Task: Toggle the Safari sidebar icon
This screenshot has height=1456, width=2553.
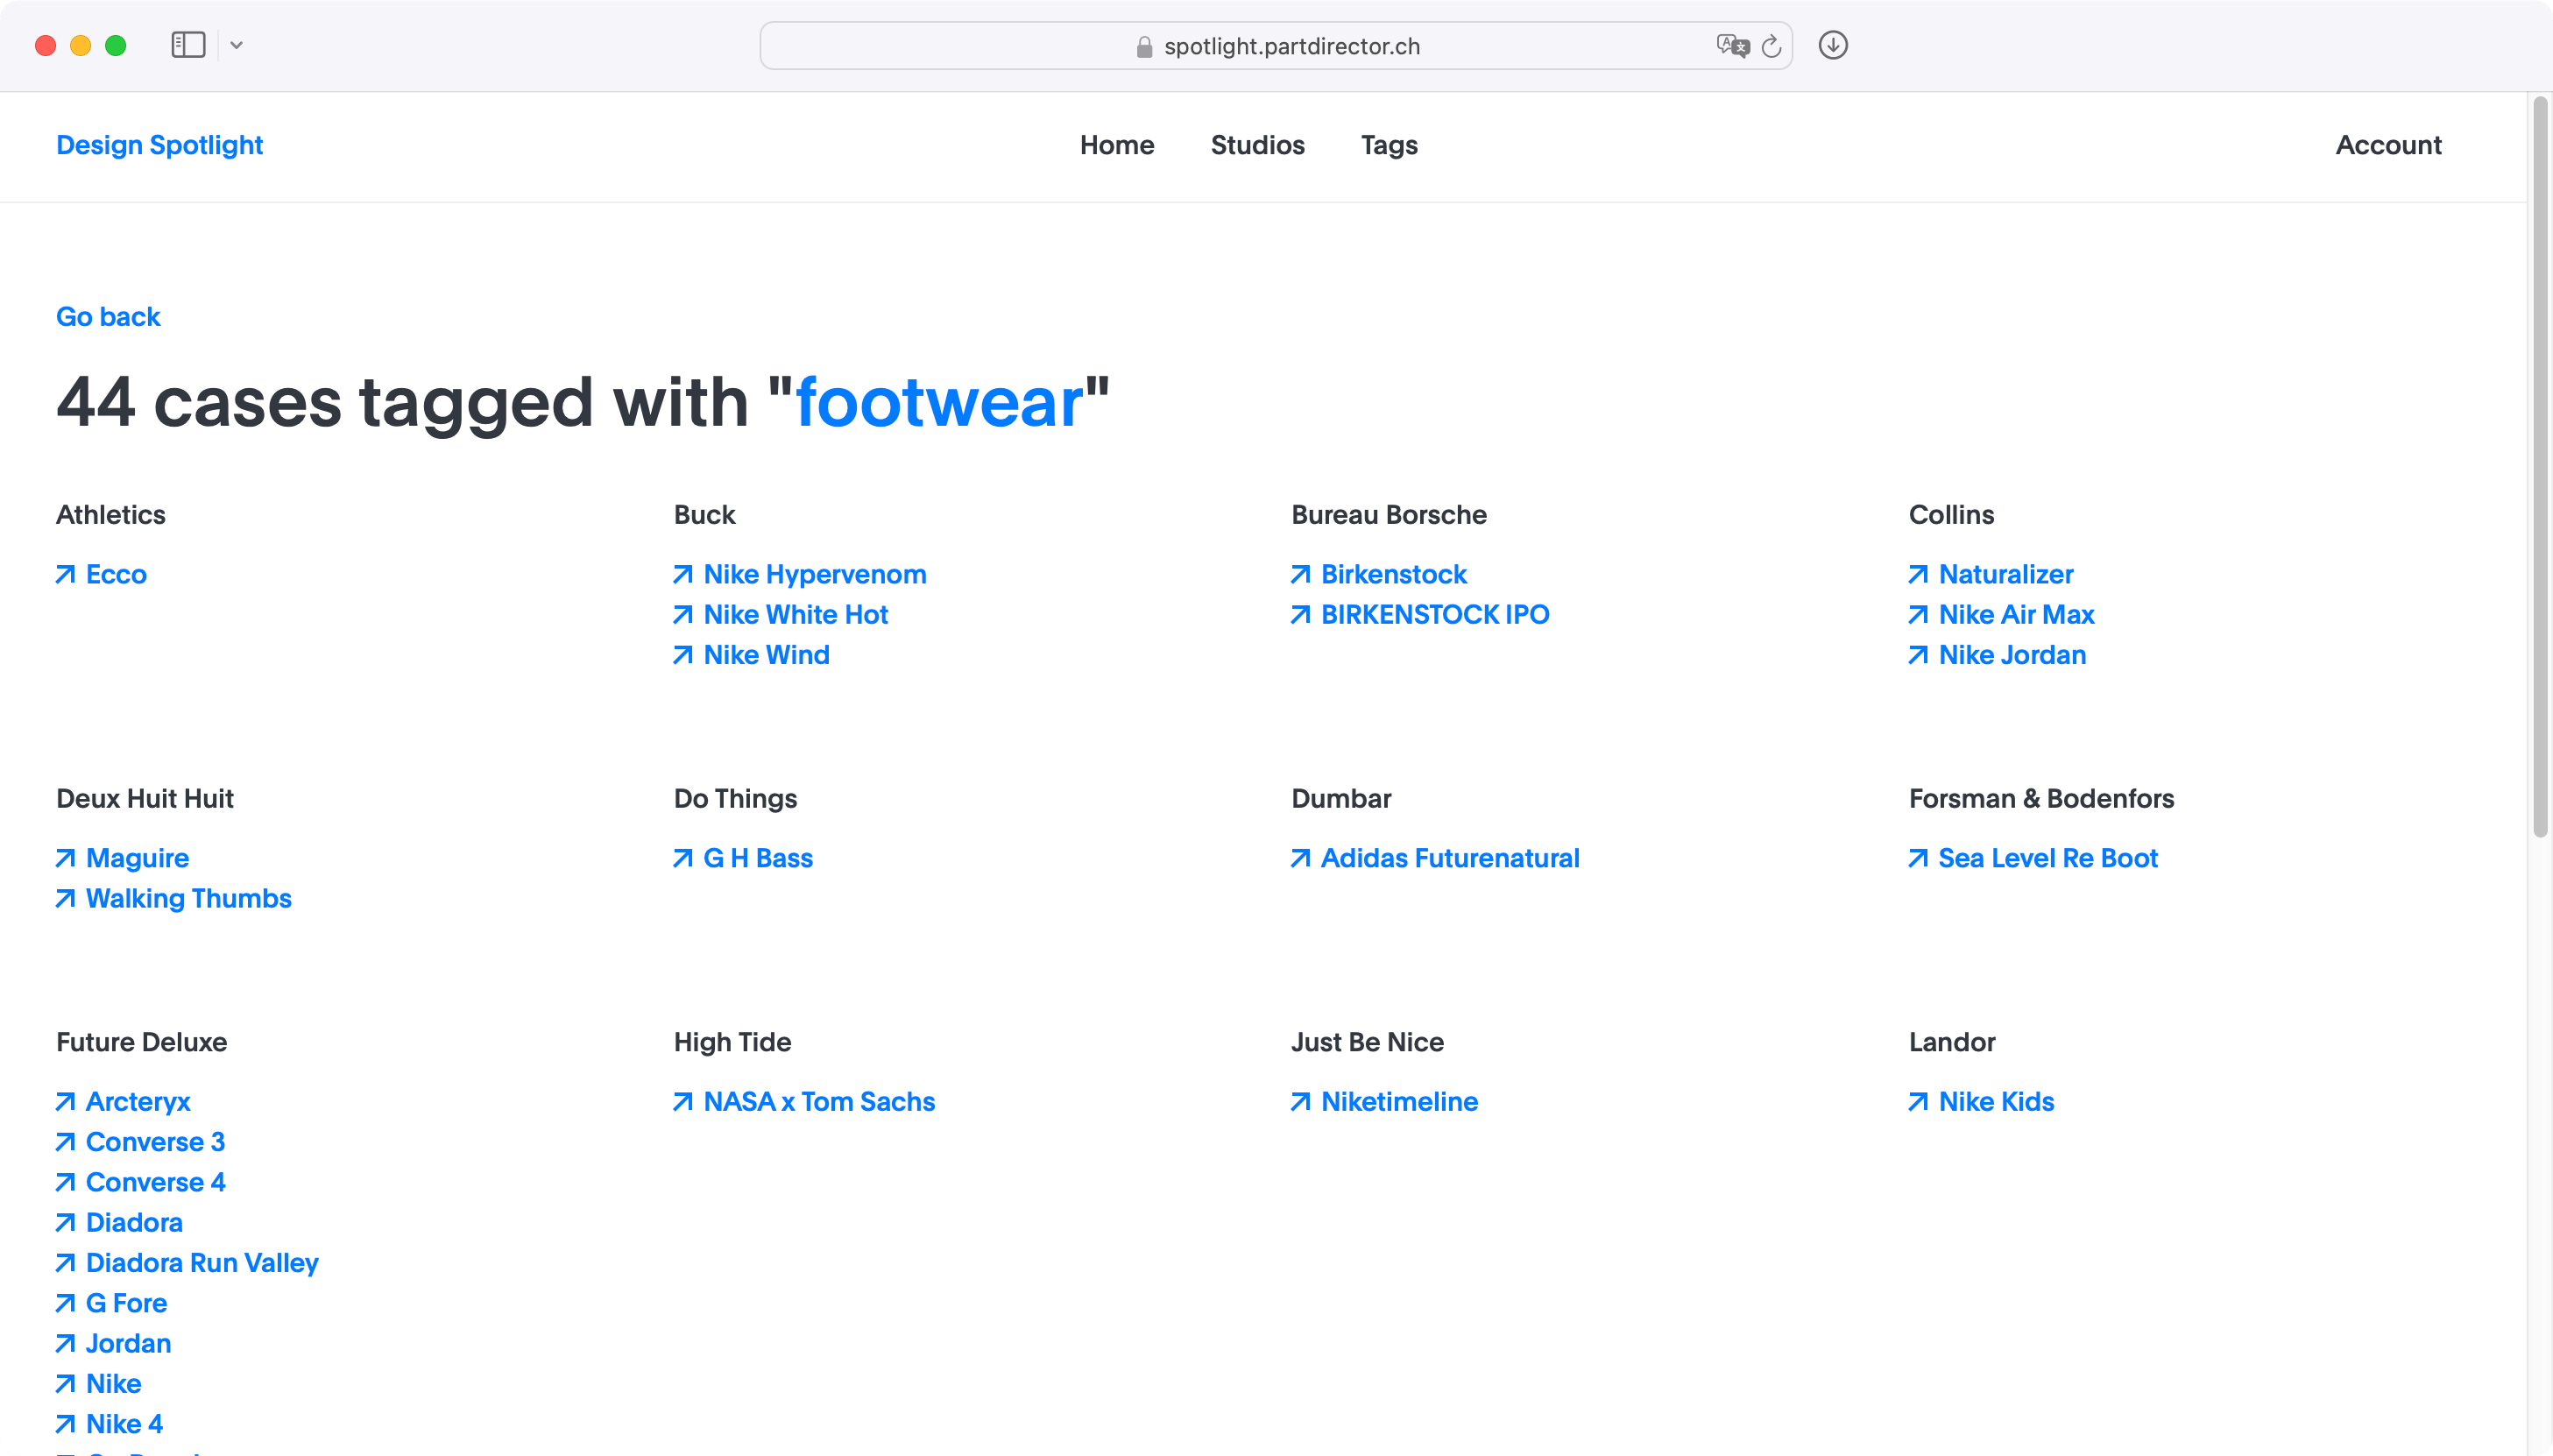Action: (x=188, y=45)
